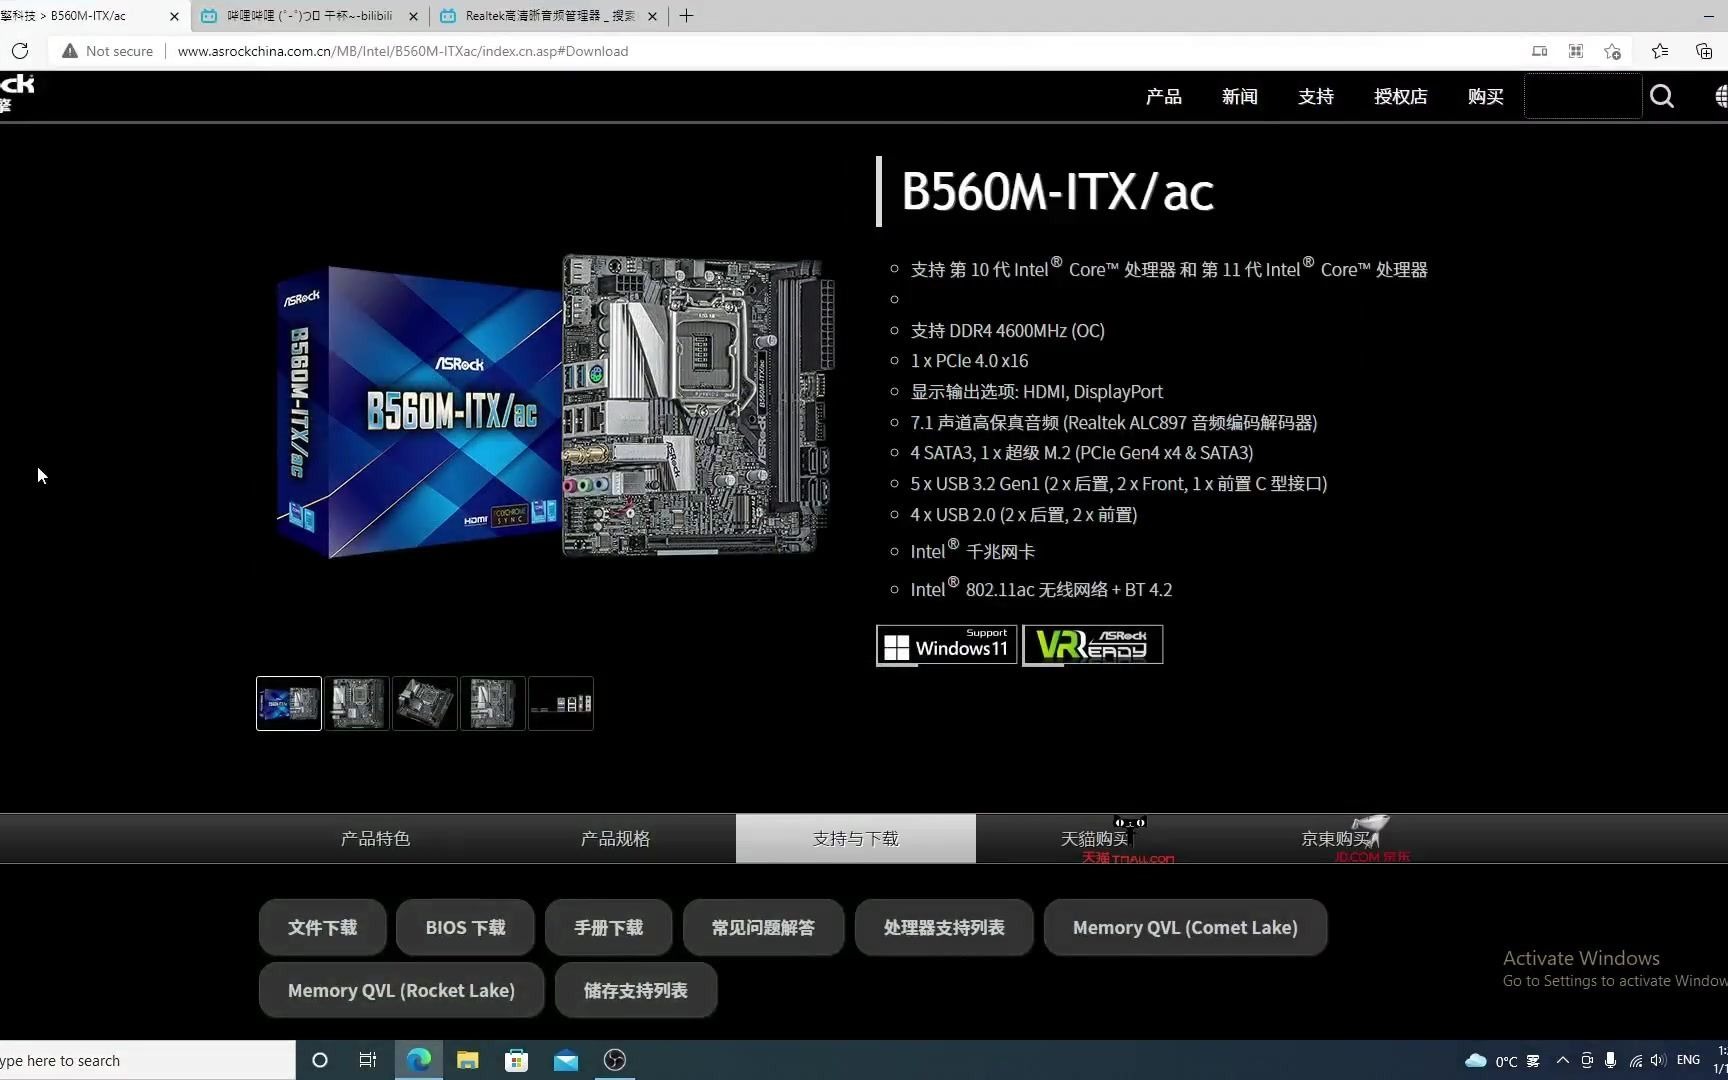Click the address bar URL
Image resolution: width=1728 pixels, height=1080 pixels.
tap(403, 51)
